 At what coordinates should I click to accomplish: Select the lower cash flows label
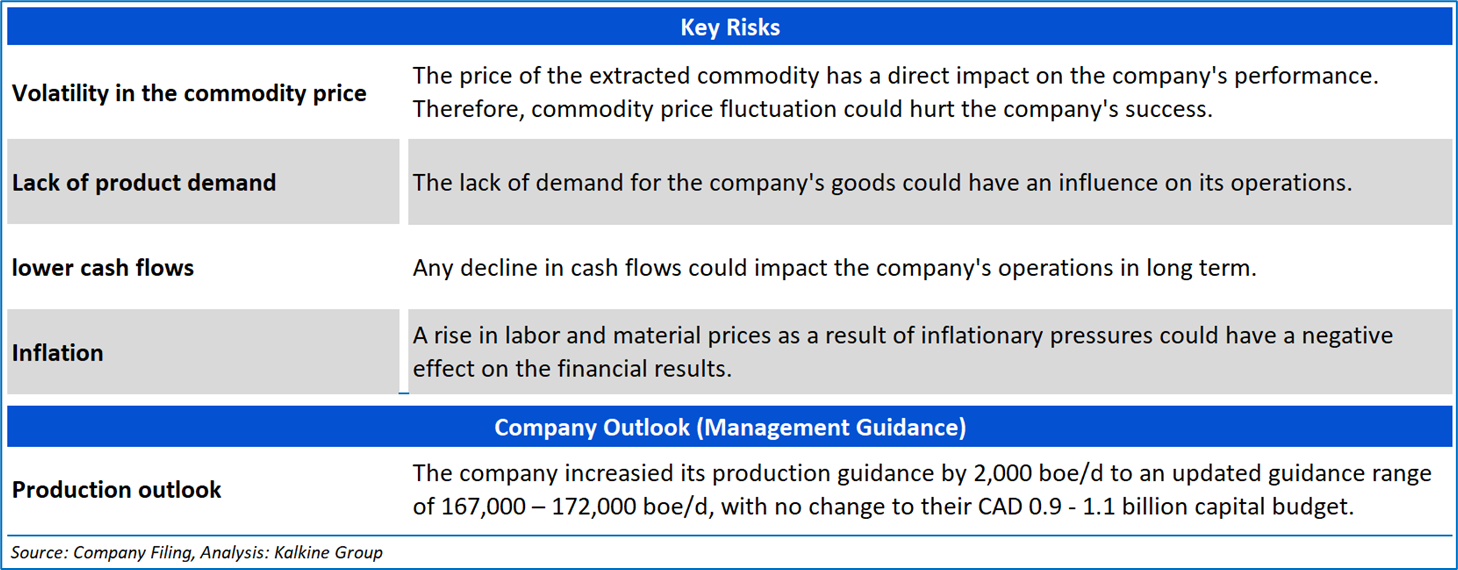pos(103,268)
